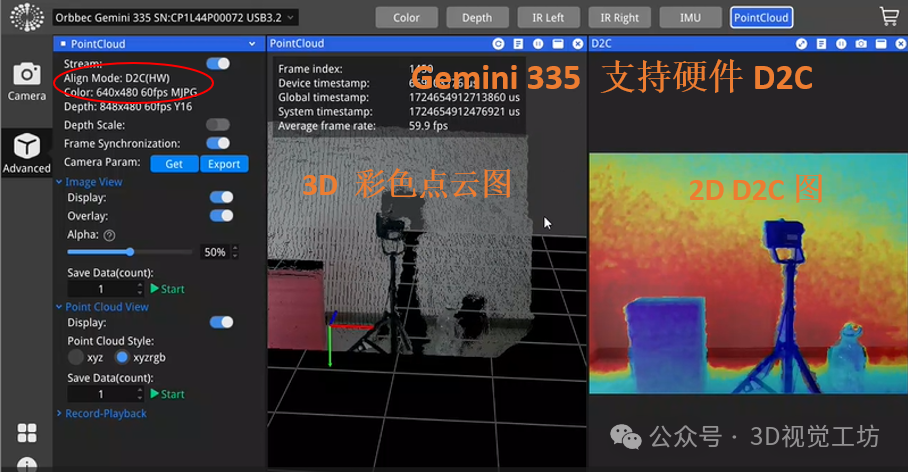Pause the PointCloud panel stream
The image size is (908, 472).
[538, 43]
